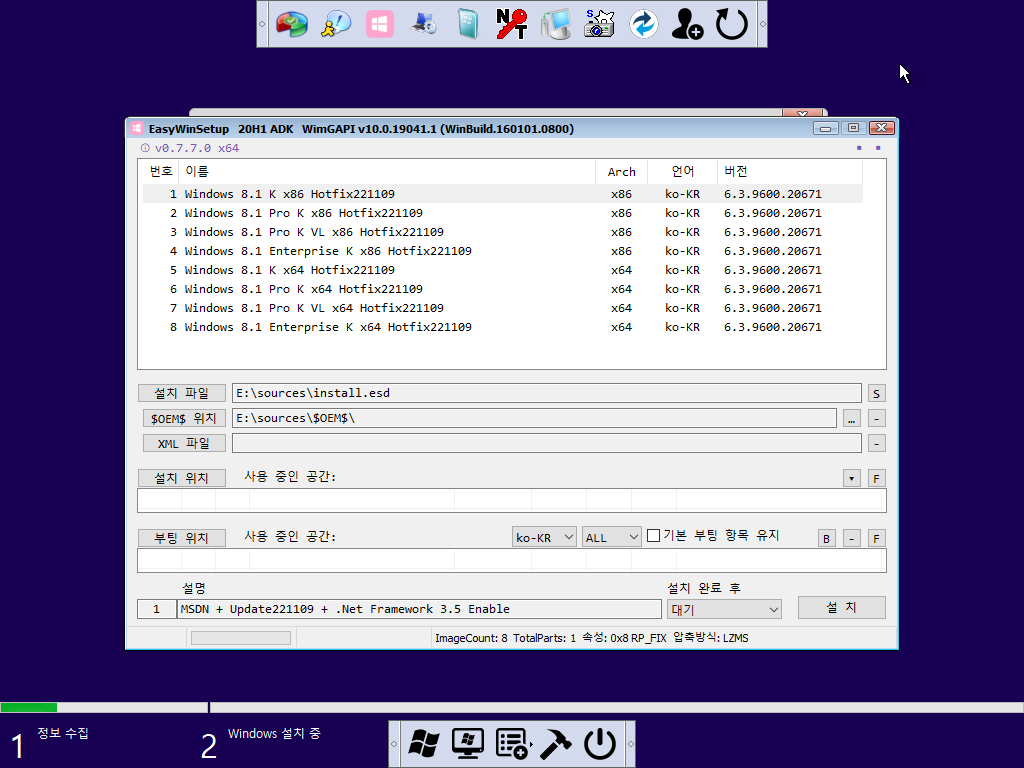Screen dimensions: 1024x768
Task: Select row 4 Windows 8.1 Enterprise K x86
Action: [503, 251]
